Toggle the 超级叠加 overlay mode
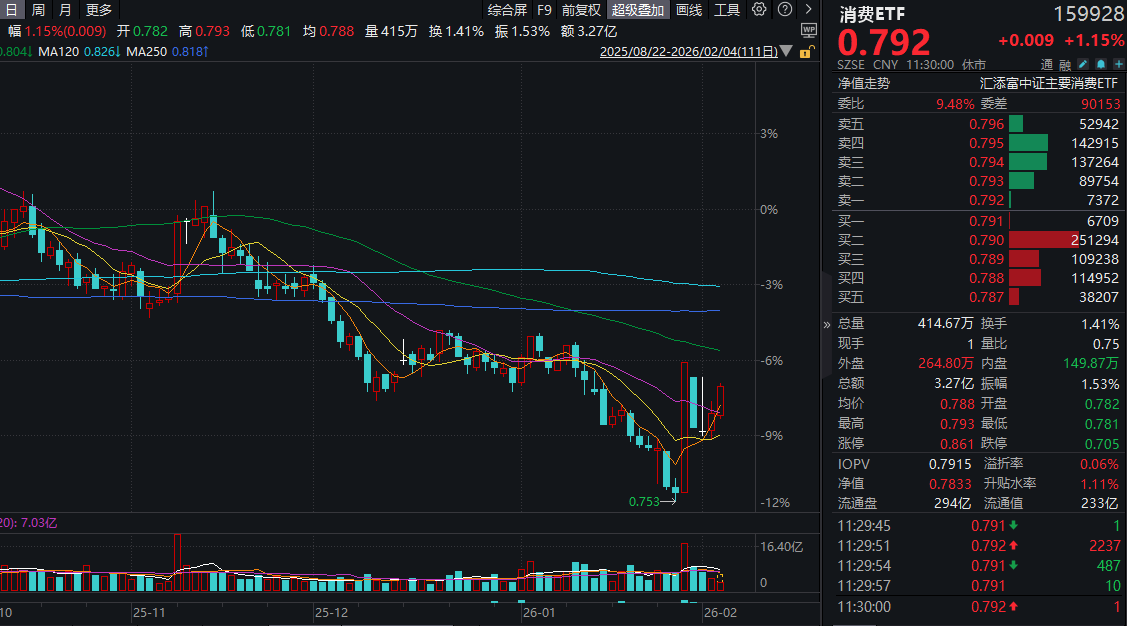The height and width of the screenshot is (626, 1127). (x=638, y=9)
